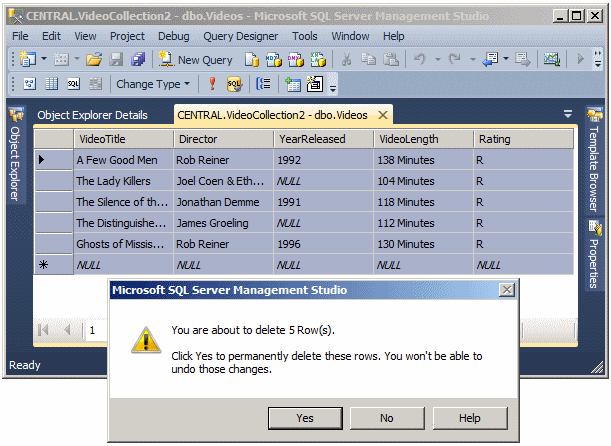Click the Activity Monitor icon

(552, 59)
